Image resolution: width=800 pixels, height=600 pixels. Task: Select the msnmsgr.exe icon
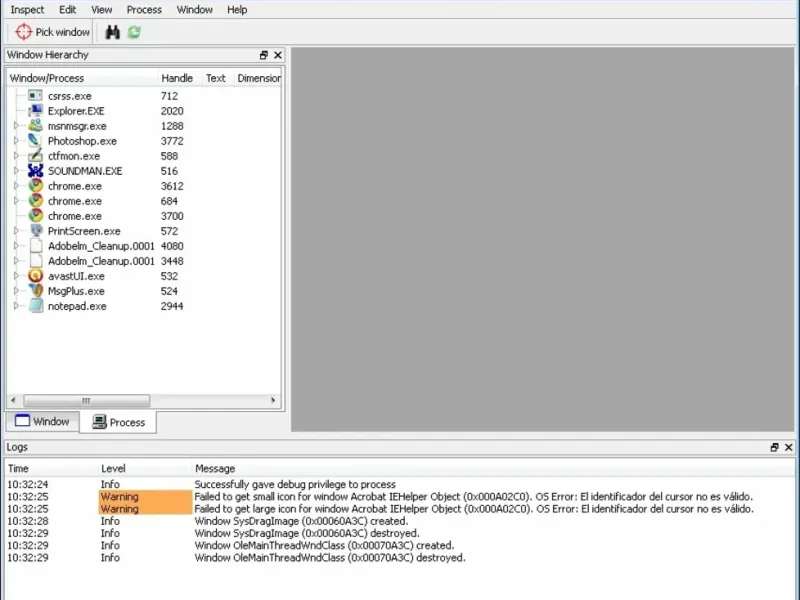pyautogui.click(x=35, y=126)
